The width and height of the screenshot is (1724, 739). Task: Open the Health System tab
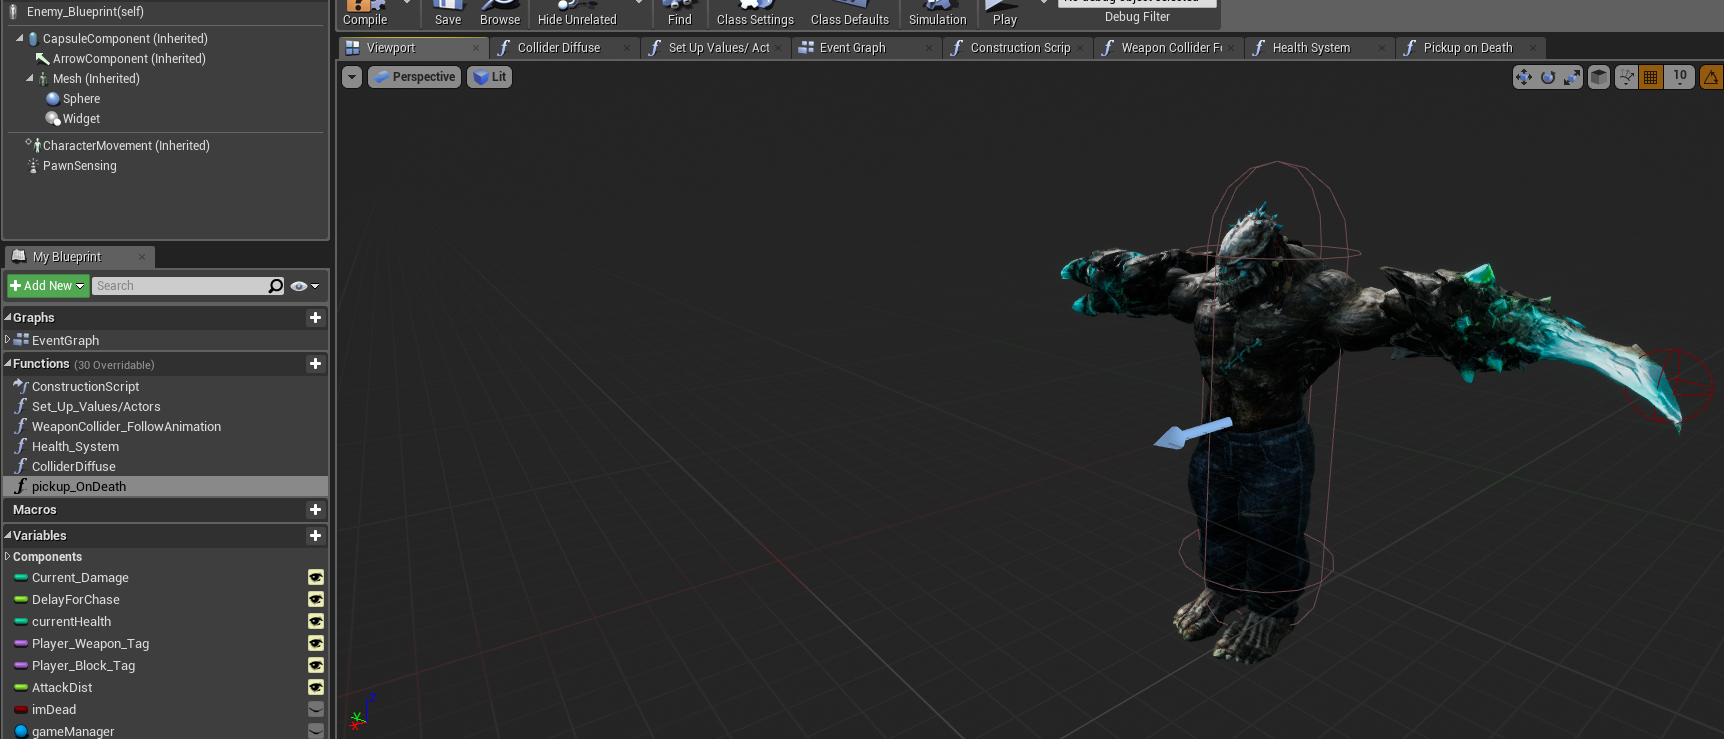point(1310,48)
